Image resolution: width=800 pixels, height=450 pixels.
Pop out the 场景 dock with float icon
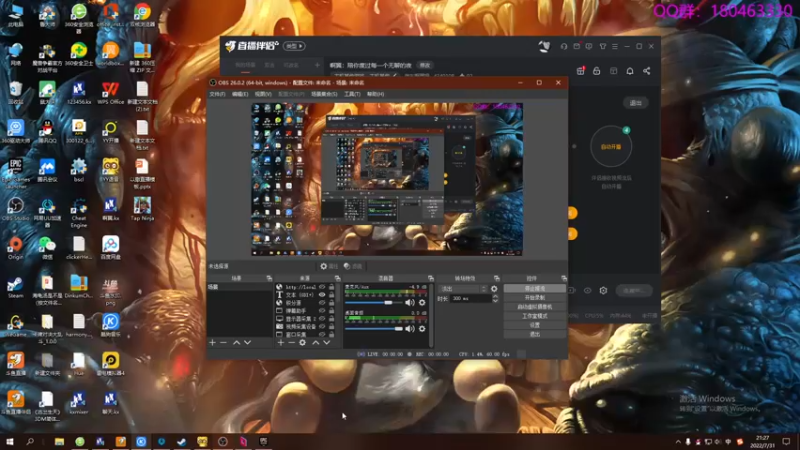(269, 278)
